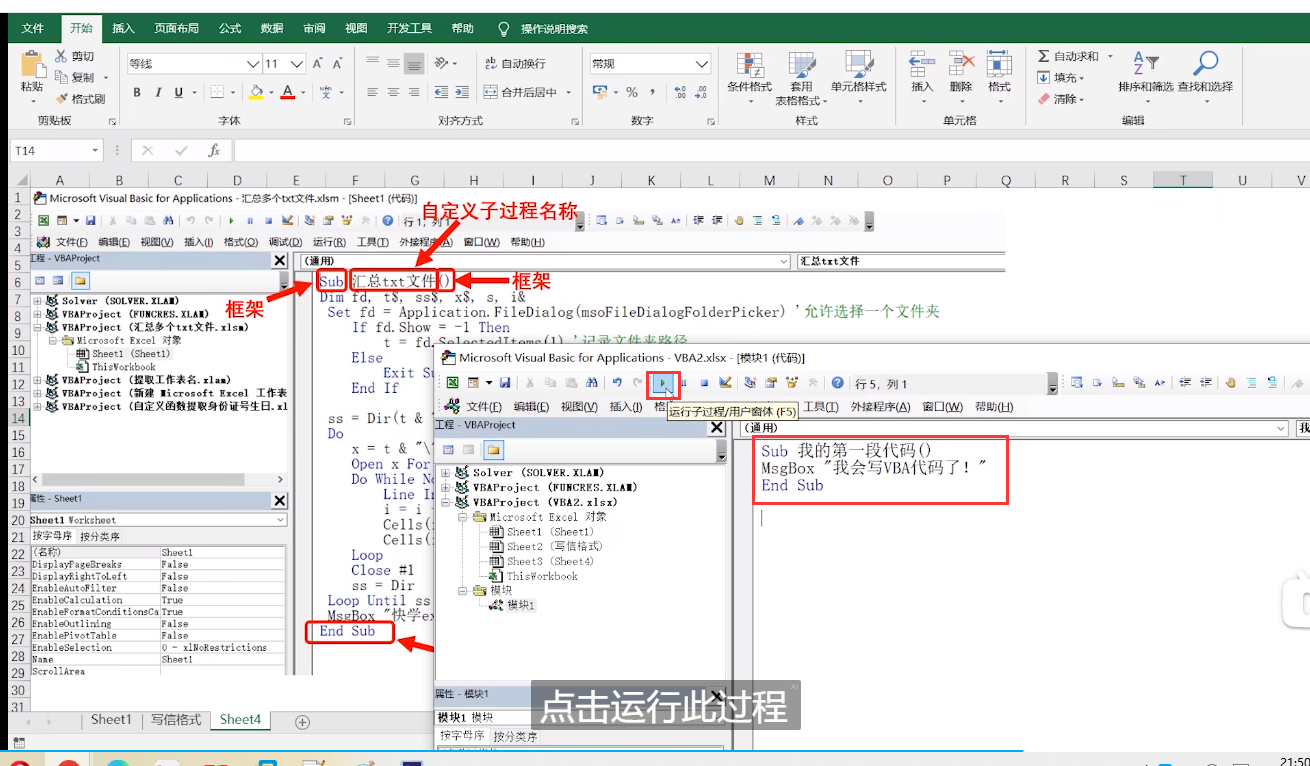The image size is (1310, 766).
Task: Open the Name Box dropdown beside T14
Action: click(95, 151)
